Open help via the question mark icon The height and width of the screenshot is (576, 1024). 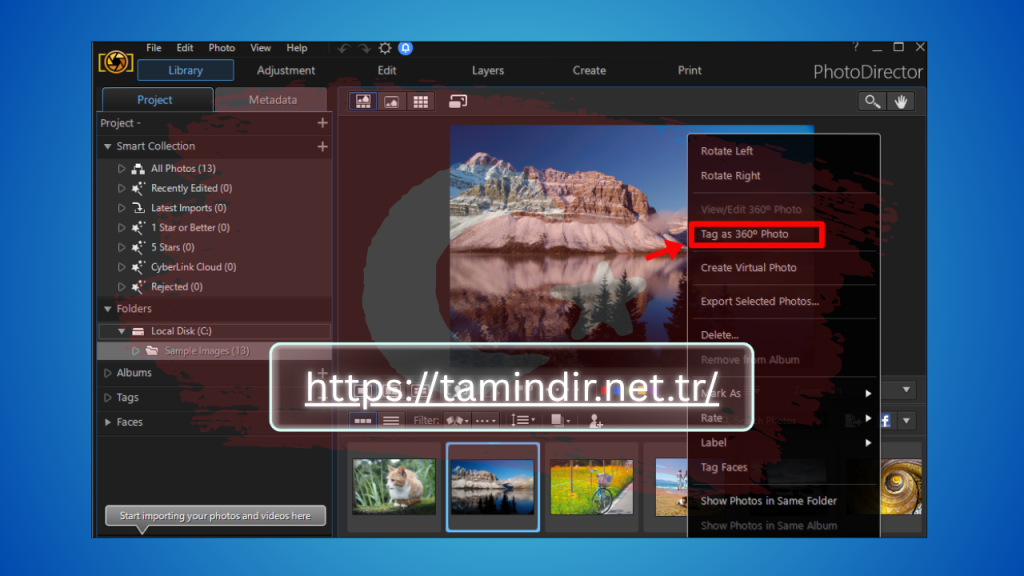click(856, 47)
